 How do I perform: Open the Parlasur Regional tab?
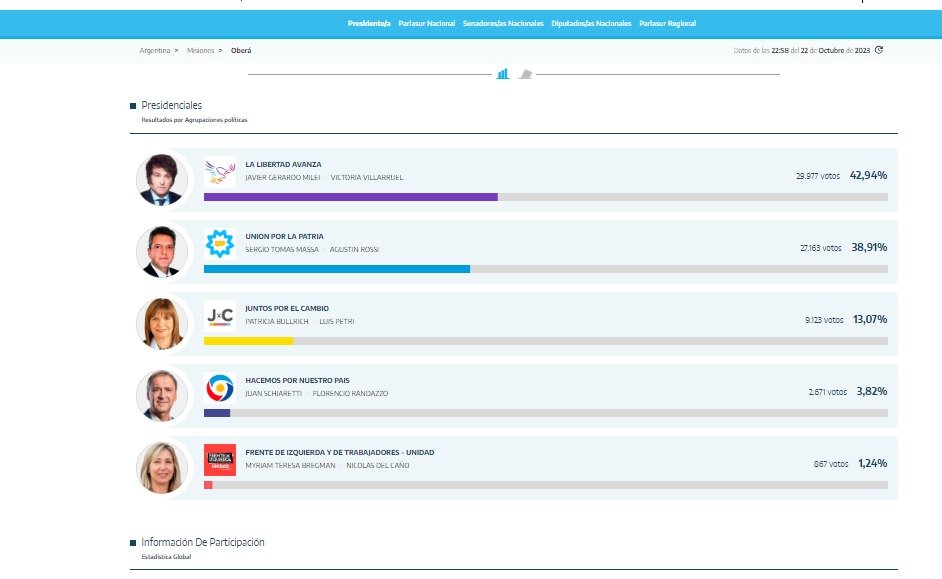[667, 23]
